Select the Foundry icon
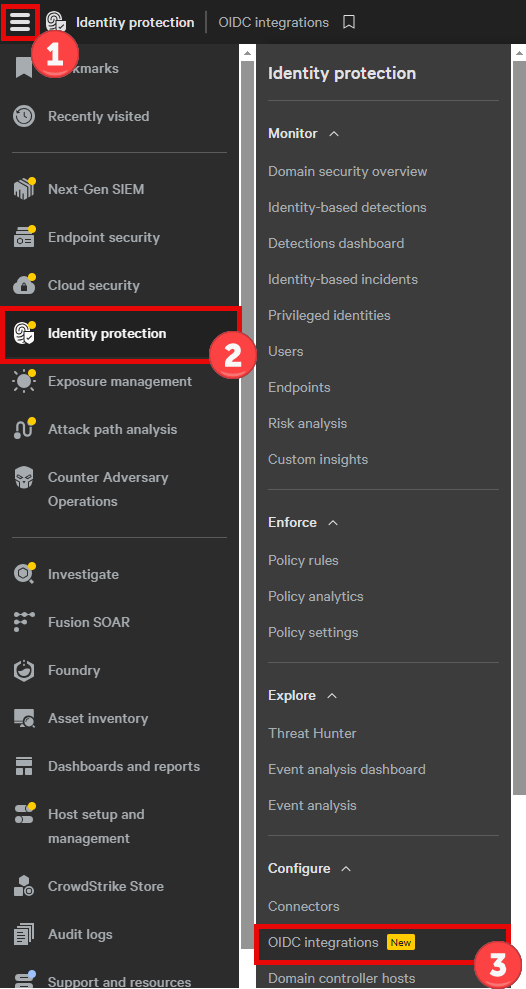 pyautogui.click(x=24, y=670)
